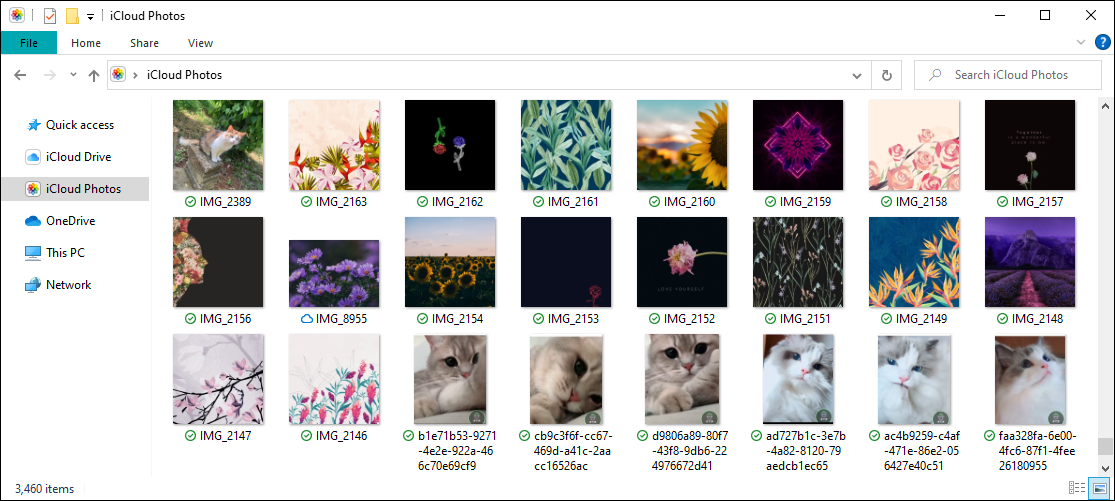Click the Search iCloud Photos box
1115x501 pixels.
pyautogui.click(x=1006, y=75)
